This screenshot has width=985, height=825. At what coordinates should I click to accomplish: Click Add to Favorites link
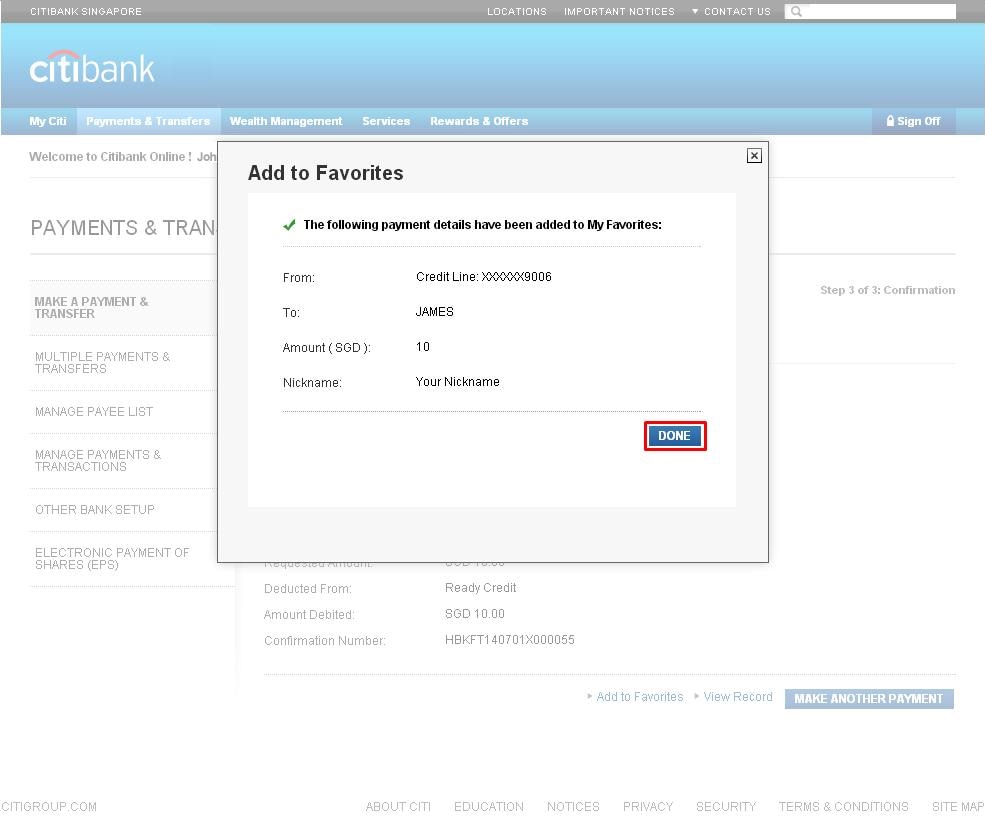tap(639, 697)
